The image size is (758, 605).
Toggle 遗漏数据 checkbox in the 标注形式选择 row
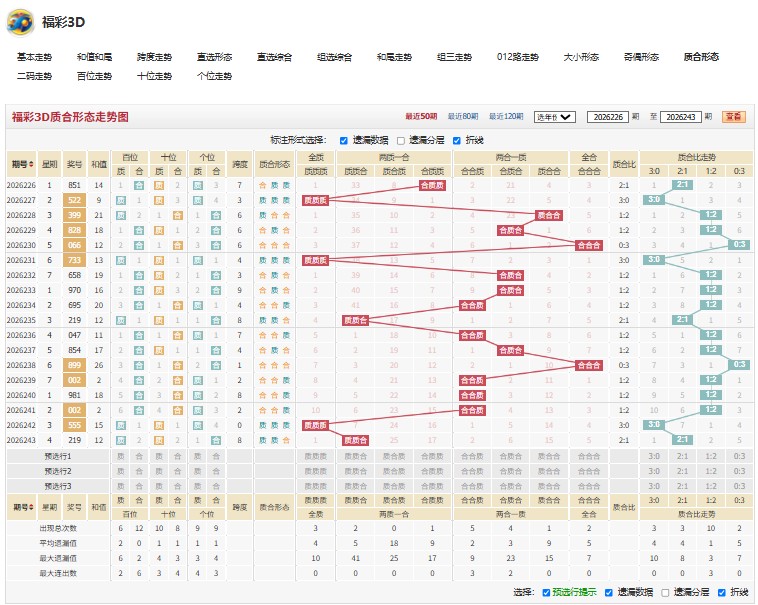click(x=344, y=141)
